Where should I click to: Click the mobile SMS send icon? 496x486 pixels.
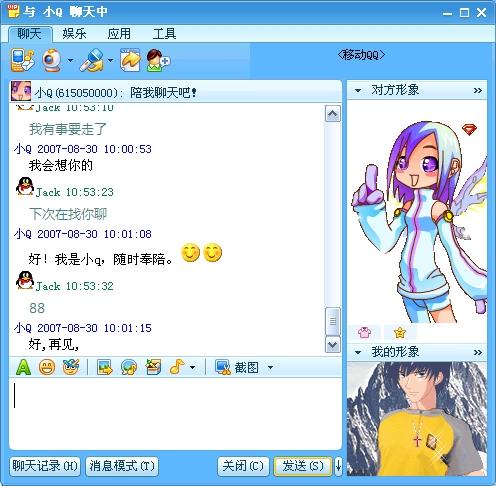(x=22, y=60)
